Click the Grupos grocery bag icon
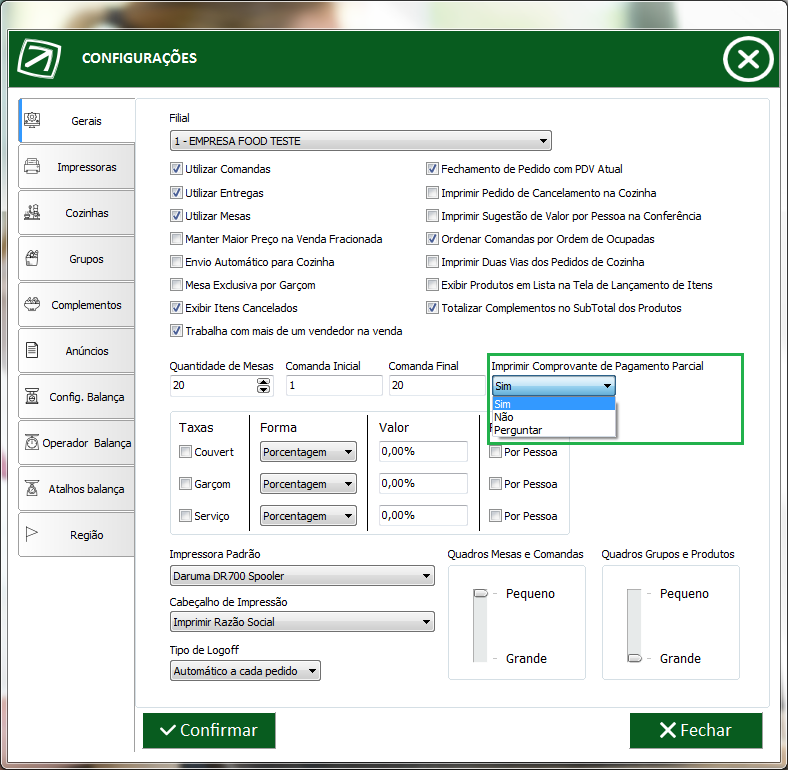The image size is (788, 770). coord(32,258)
